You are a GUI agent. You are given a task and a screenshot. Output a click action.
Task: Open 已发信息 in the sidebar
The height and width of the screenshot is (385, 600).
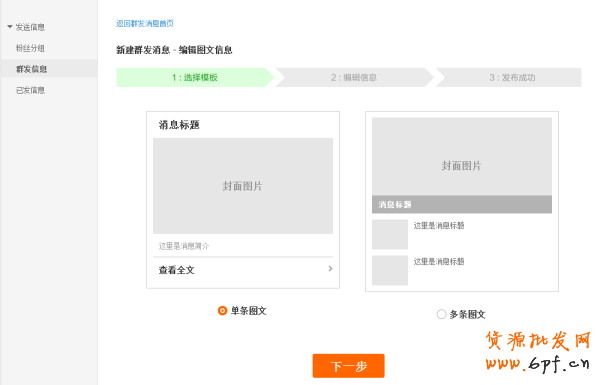(x=30, y=90)
